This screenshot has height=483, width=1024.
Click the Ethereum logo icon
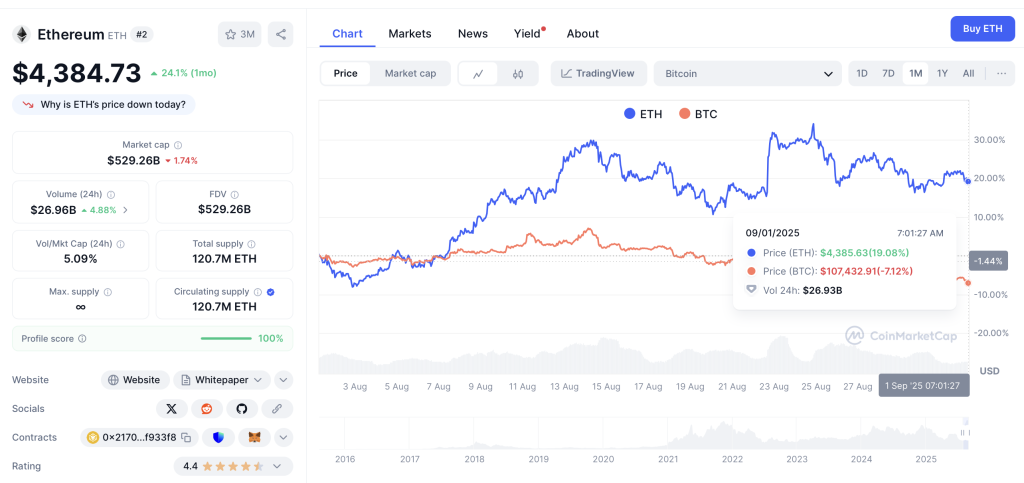pos(22,35)
